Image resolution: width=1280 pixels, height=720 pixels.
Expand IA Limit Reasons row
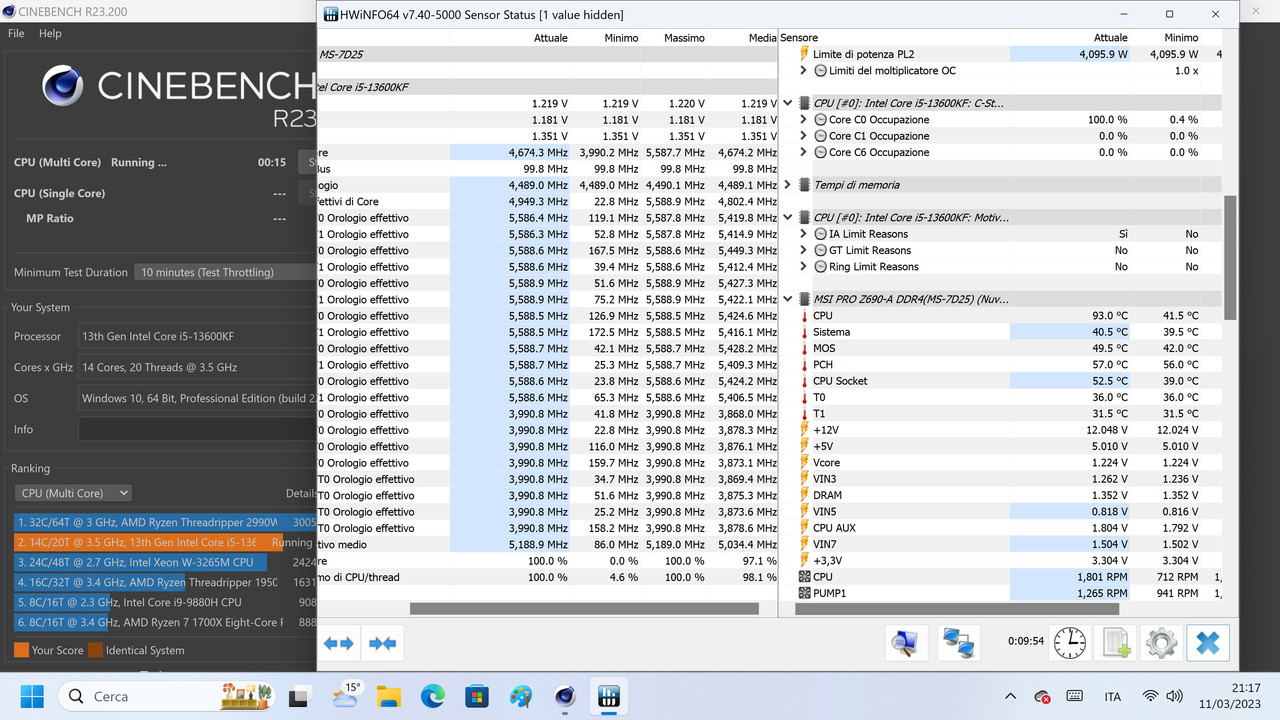(804, 234)
